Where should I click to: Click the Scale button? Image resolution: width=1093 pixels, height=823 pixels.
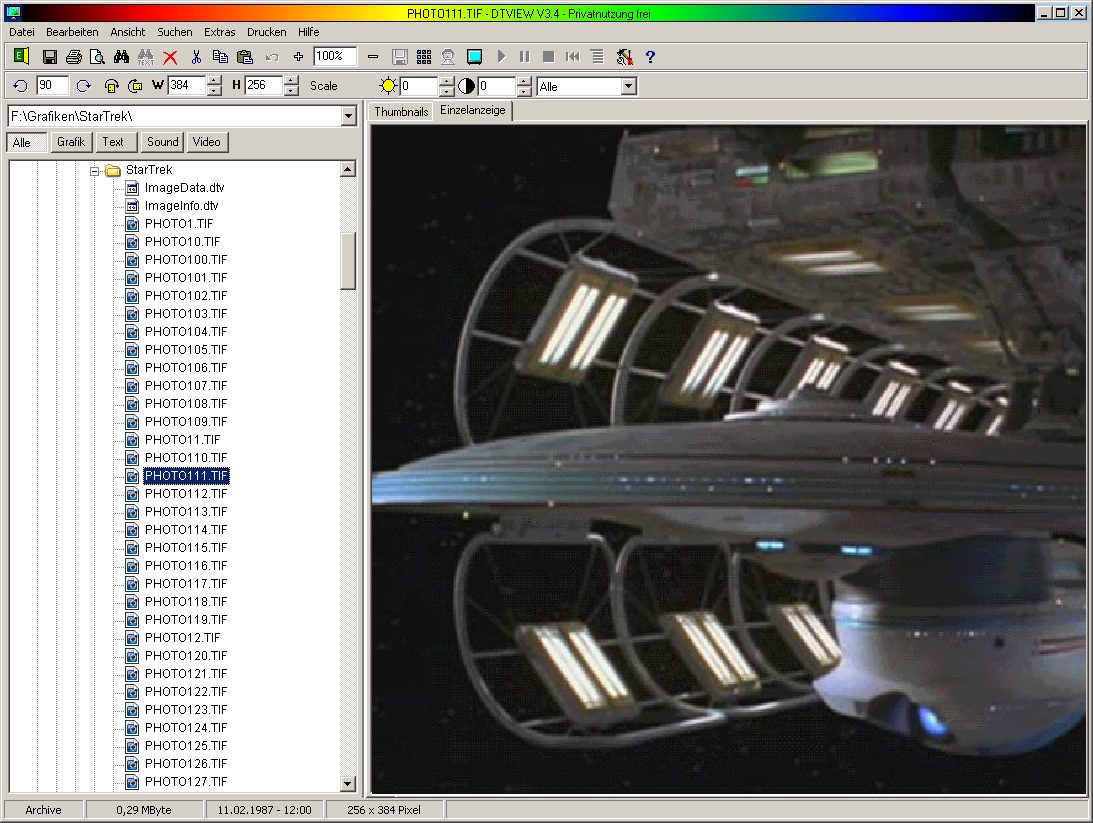323,86
